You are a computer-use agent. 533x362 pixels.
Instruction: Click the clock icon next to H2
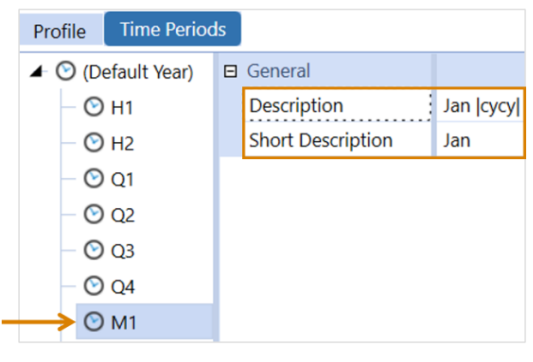click(93, 142)
